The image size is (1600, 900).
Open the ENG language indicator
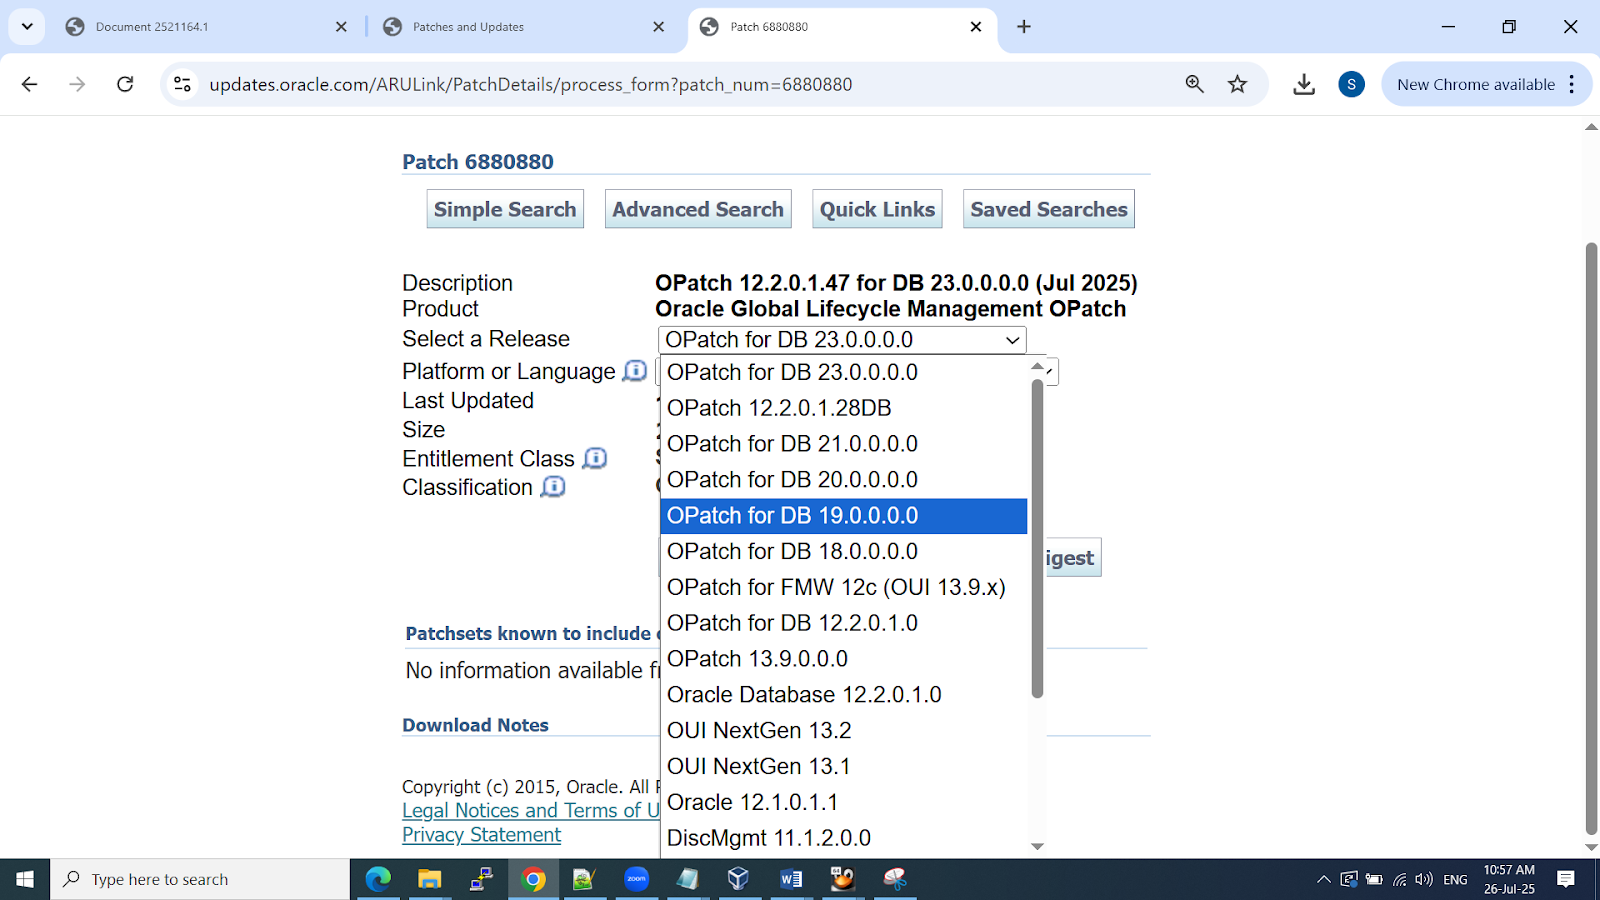[1455, 879]
